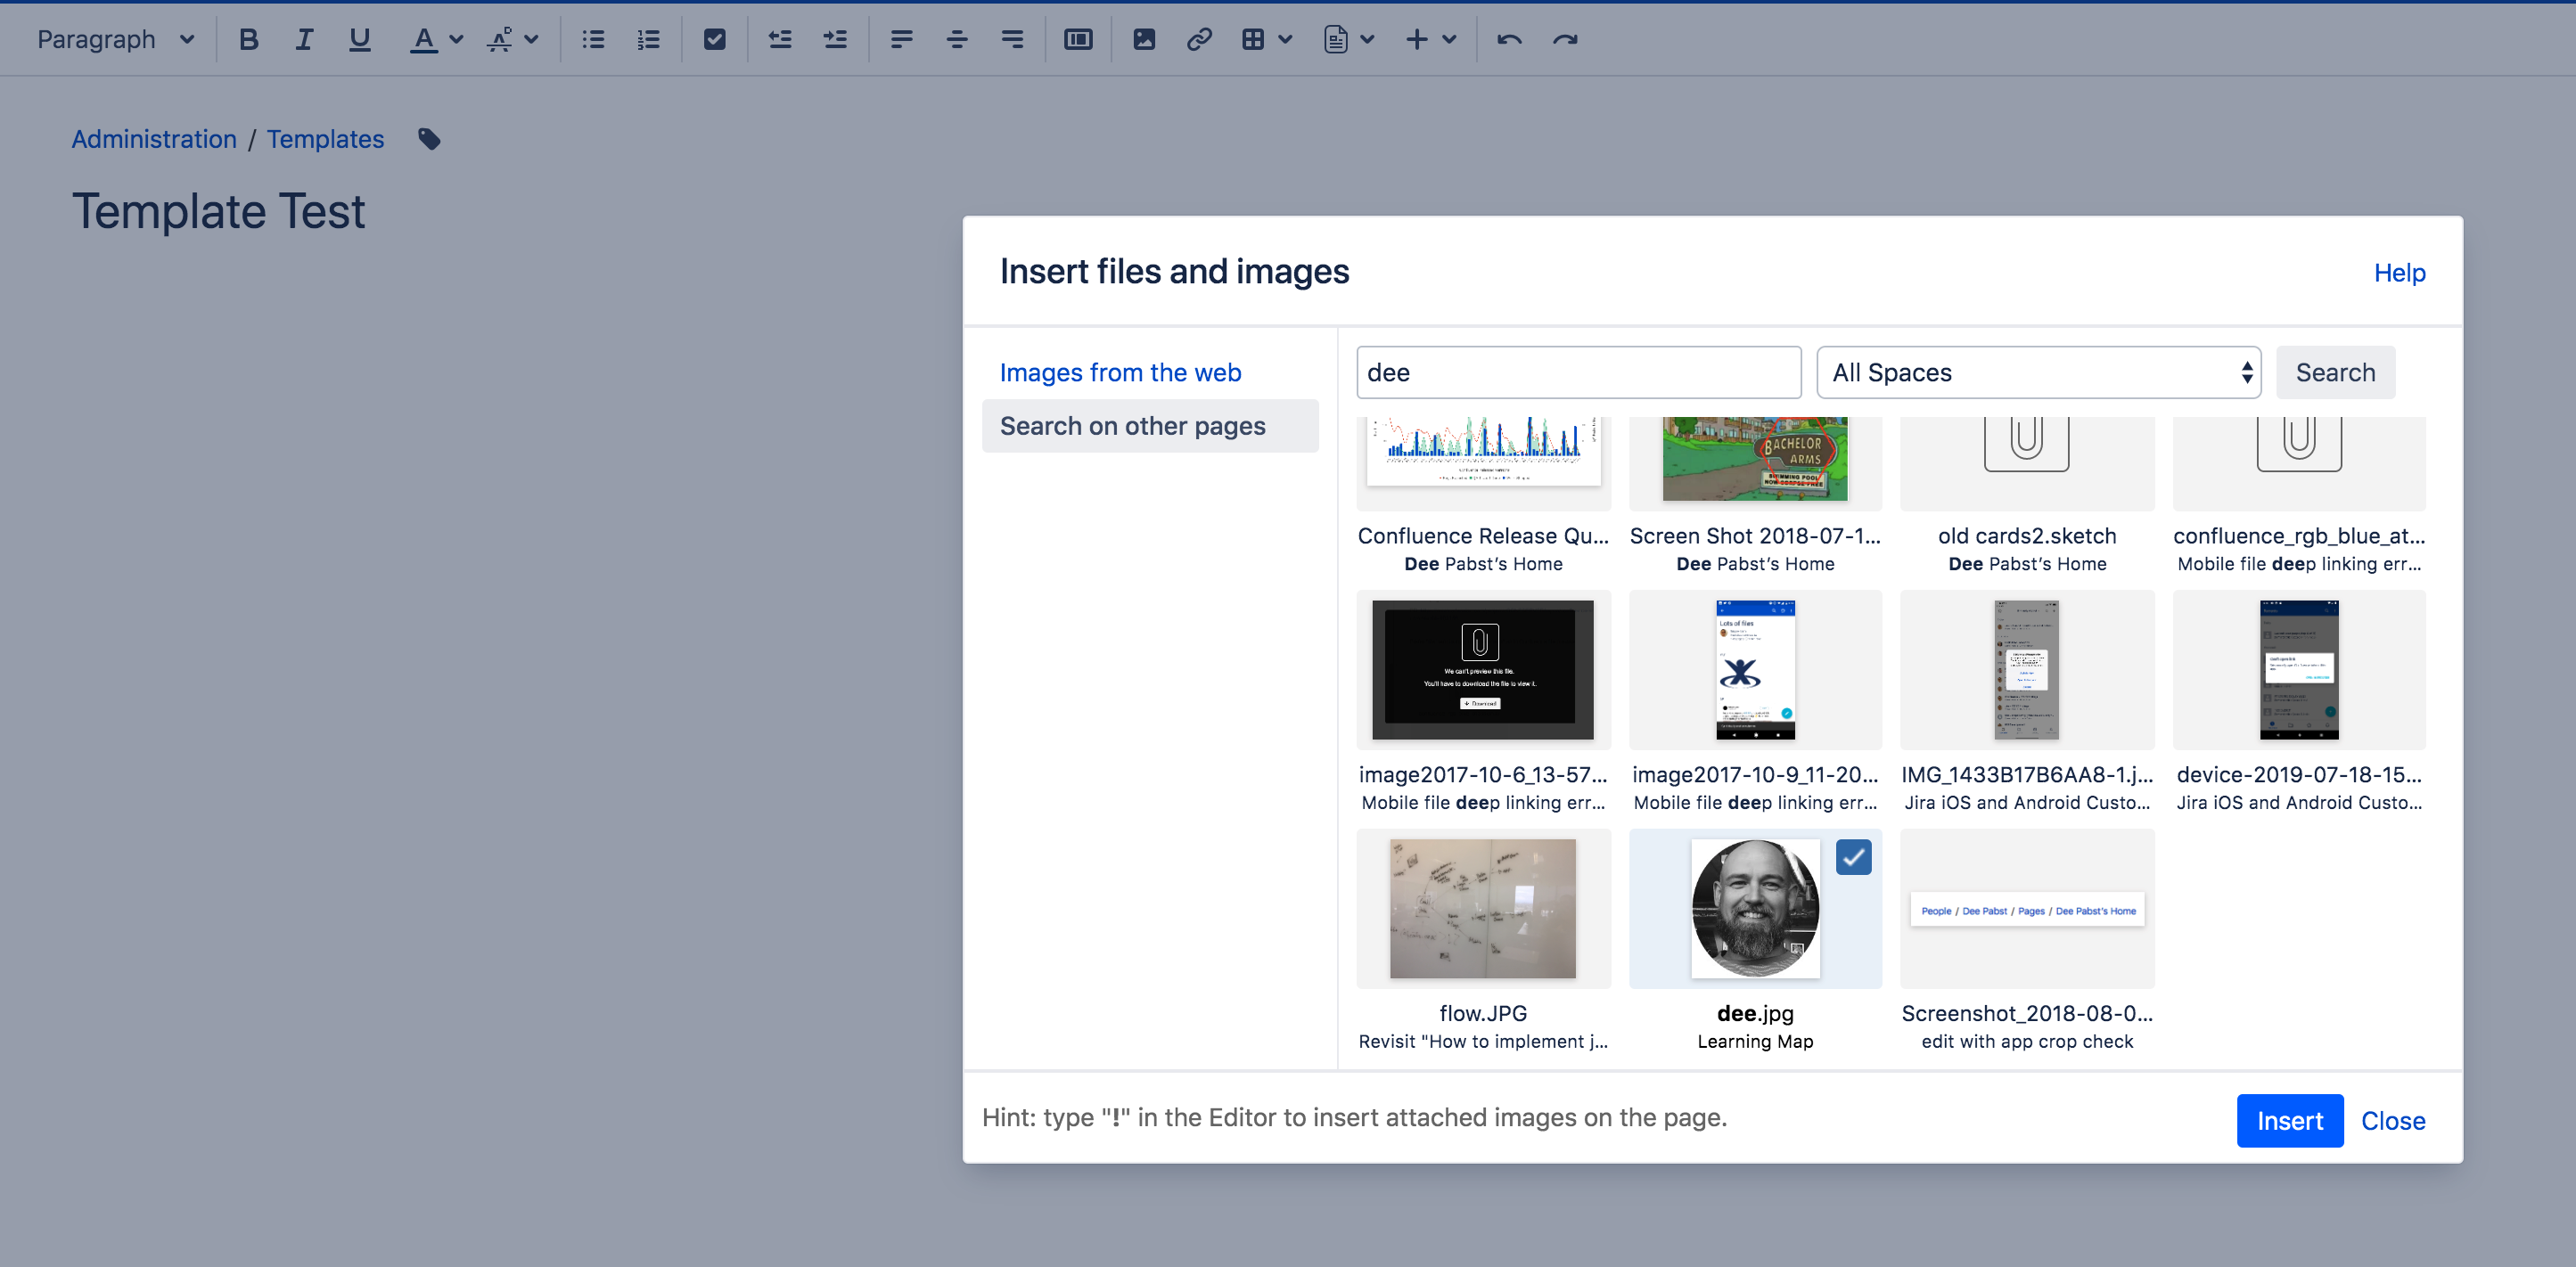Viewport: 2576px width, 1267px height.
Task: Toggle bold formatting
Action: tap(248, 39)
